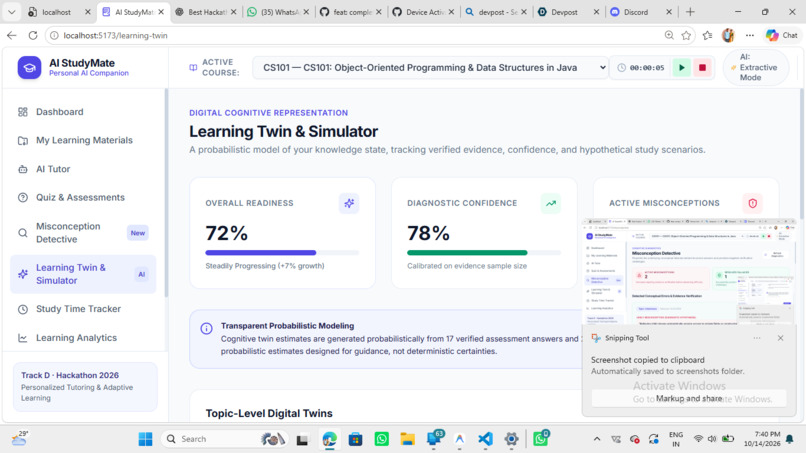Click the Diagnostic Confidence trend icon
Image resolution: width=806 pixels, height=453 pixels.
coord(551,203)
